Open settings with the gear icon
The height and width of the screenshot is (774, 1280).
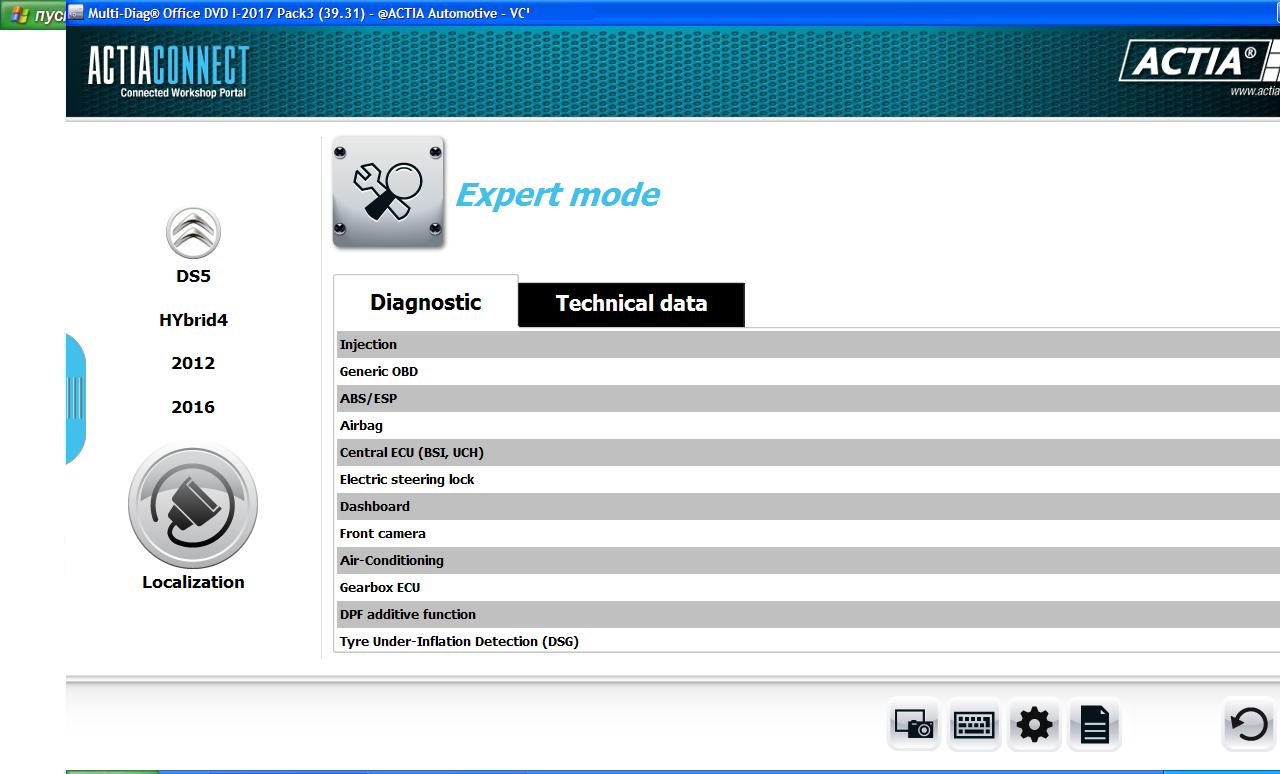(x=1034, y=724)
